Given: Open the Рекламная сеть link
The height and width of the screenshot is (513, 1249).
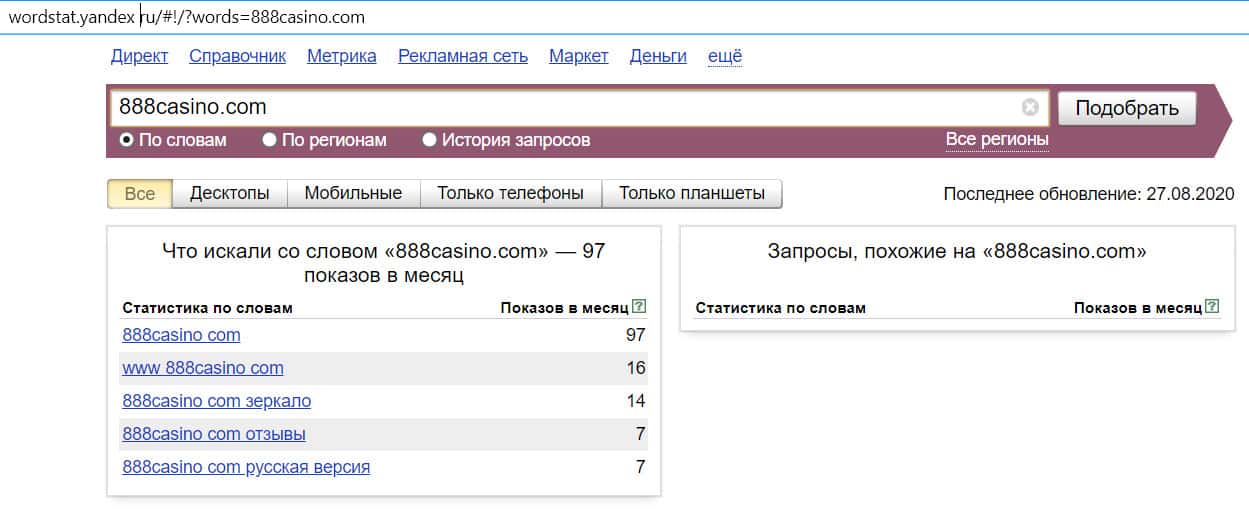Looking at the screenshot, I should tap(463, 56).
